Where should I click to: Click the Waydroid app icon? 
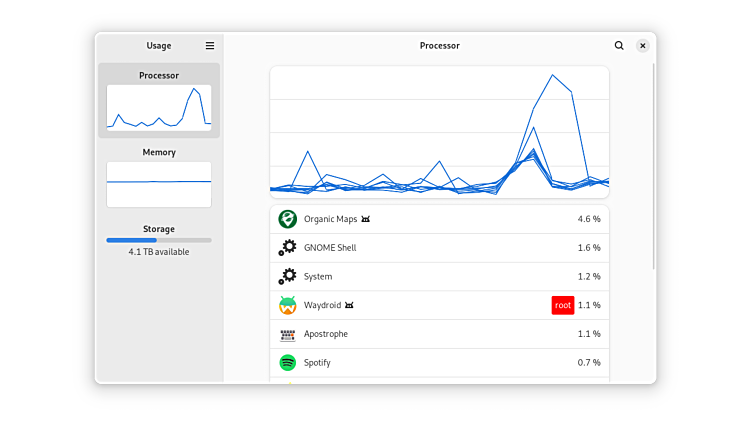click(288, 305)
